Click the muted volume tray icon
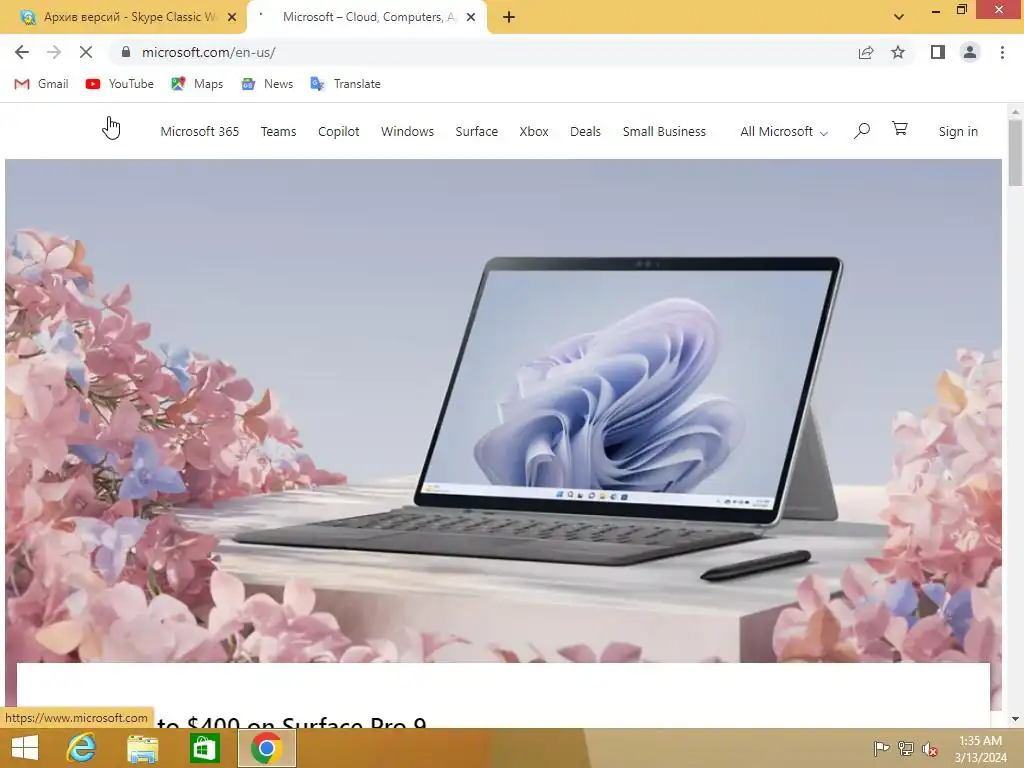 (x=929, y=749)
